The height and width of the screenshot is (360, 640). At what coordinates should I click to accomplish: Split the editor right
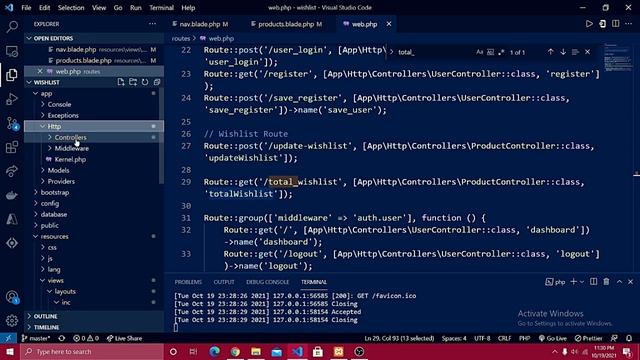pyautogui.click(x=616, y=24)
